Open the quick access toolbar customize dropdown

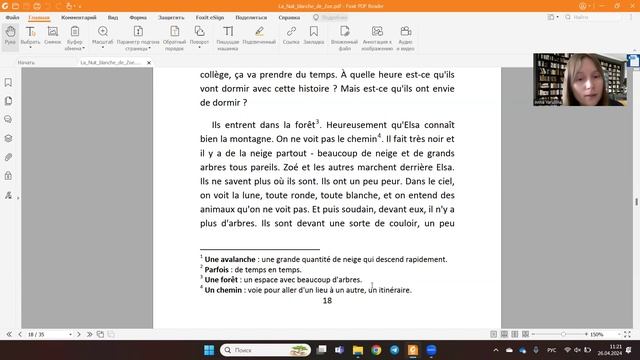point(80,6)
